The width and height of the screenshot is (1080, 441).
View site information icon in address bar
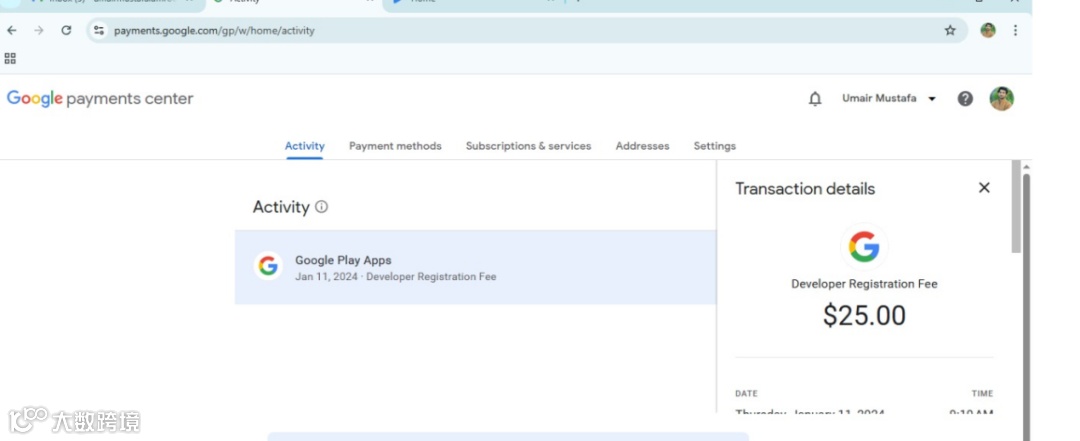click(x=99, y=30)
